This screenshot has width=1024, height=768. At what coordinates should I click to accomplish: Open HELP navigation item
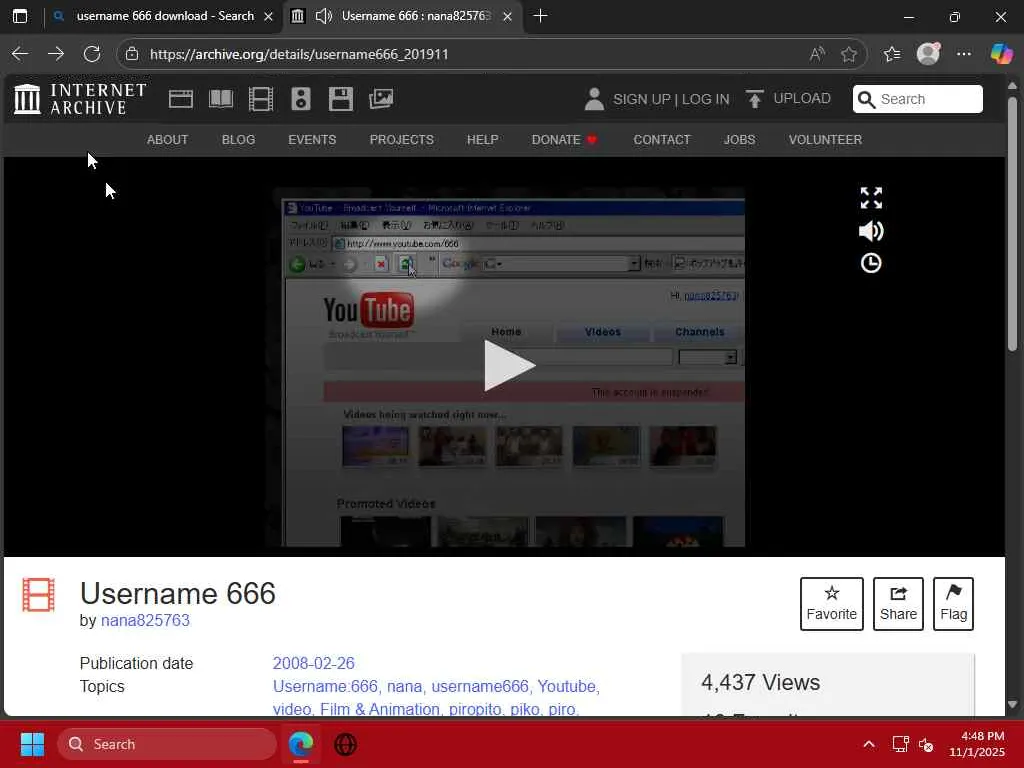[483, 140]
